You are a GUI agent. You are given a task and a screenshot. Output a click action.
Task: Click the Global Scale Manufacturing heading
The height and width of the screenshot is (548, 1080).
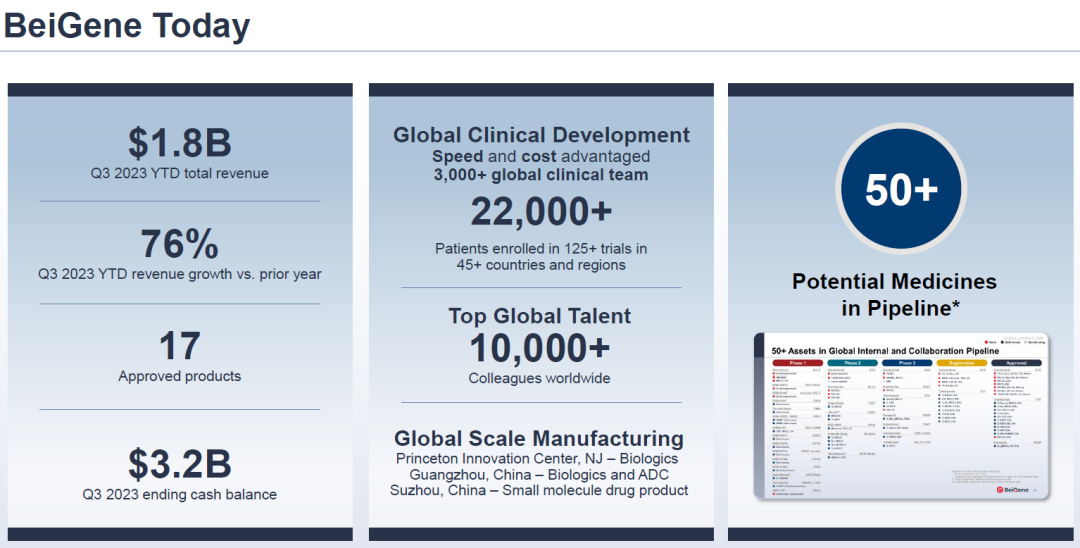(x=539, y=438)
